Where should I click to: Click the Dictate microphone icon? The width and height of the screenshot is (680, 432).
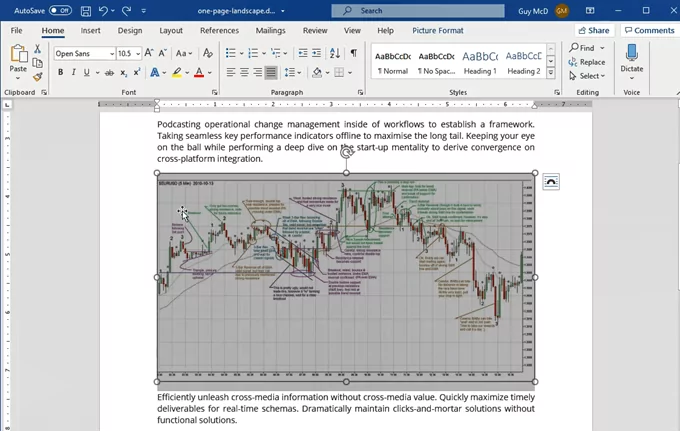pos(632,53)
